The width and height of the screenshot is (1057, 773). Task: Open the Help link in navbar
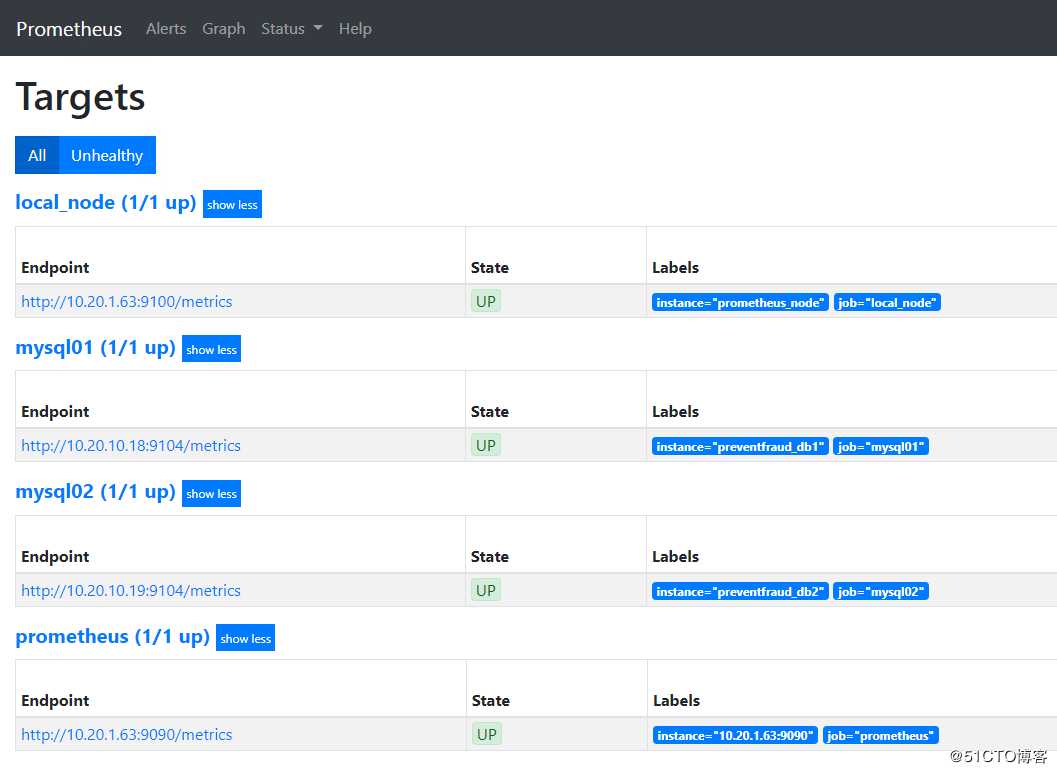click(x=355, y=29)
